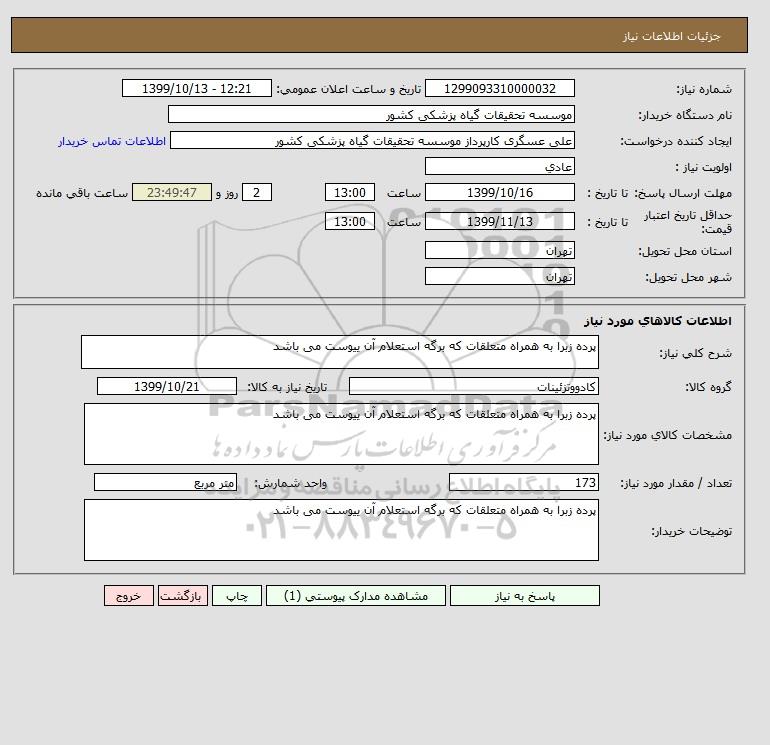
Task: Click the بازگشت back button
Action: coord(183,596)
